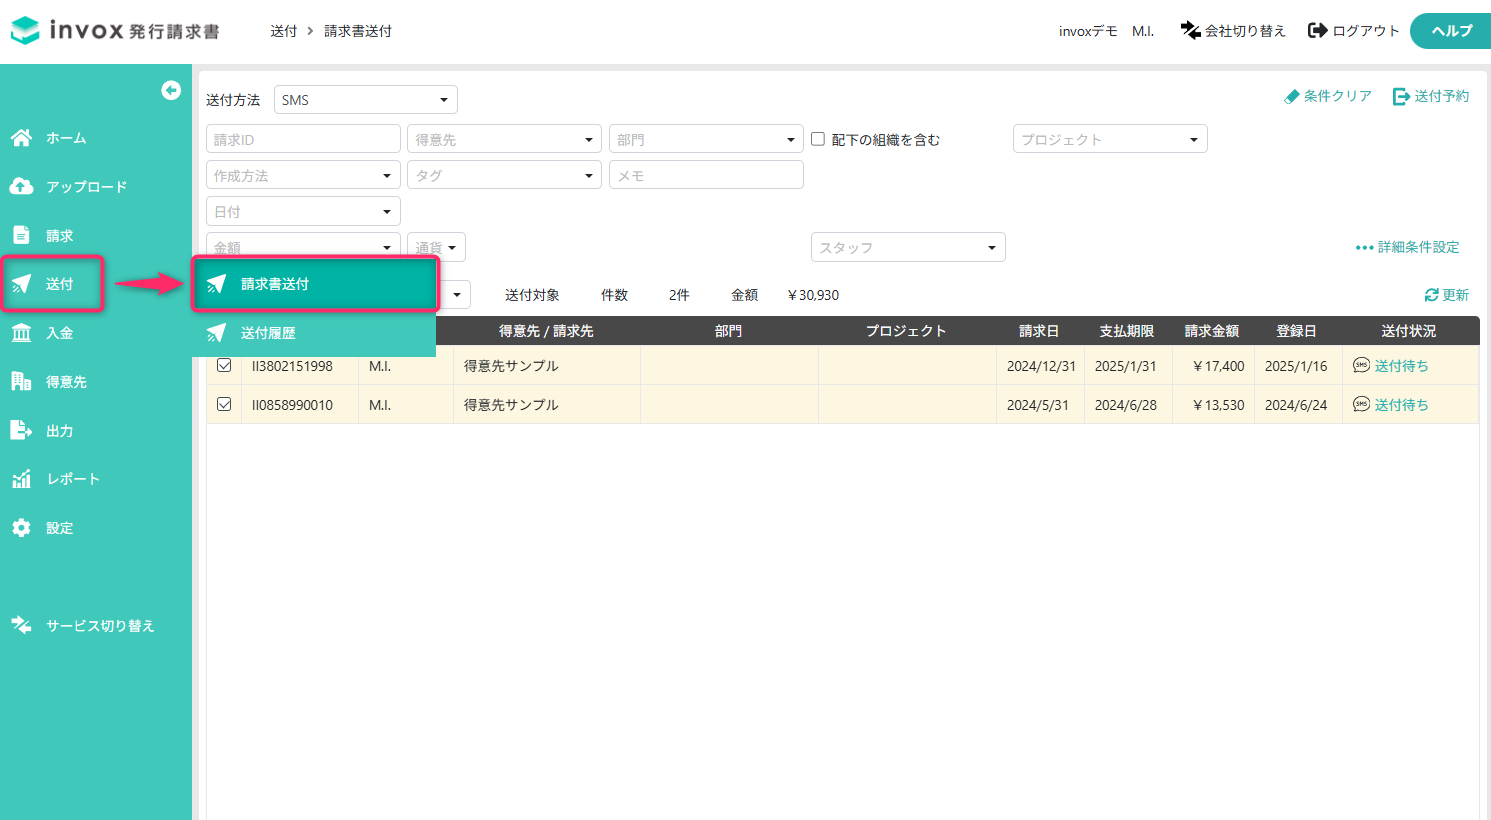Image resolution: width=1491 pixels, height=820 pixels.
Task: Open the 得意先 filter dropdown
Action: pos(504,139)
